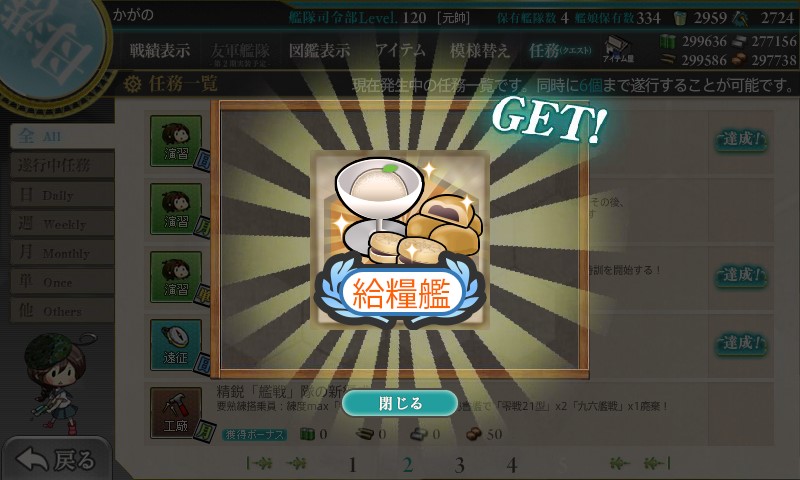Jump to first page arrow icon
Viewport: 800px width, 480px height.
pos(259,463)
